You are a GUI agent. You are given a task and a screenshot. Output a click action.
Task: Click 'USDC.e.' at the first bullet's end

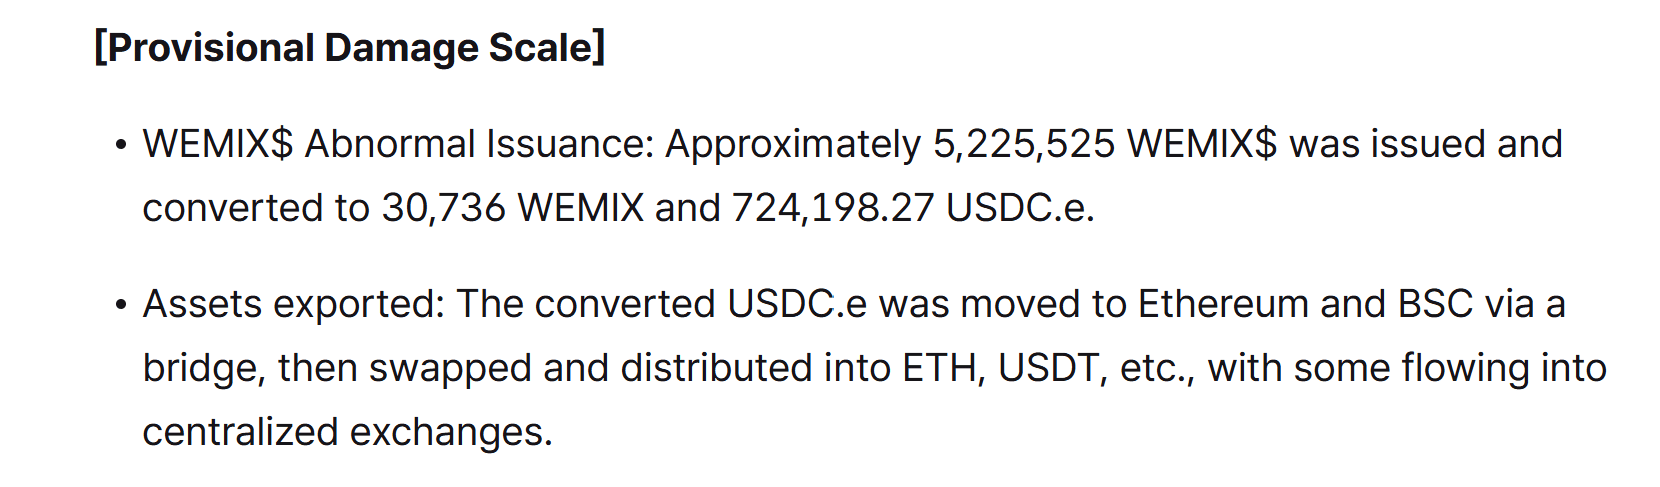click(1021, 208)
